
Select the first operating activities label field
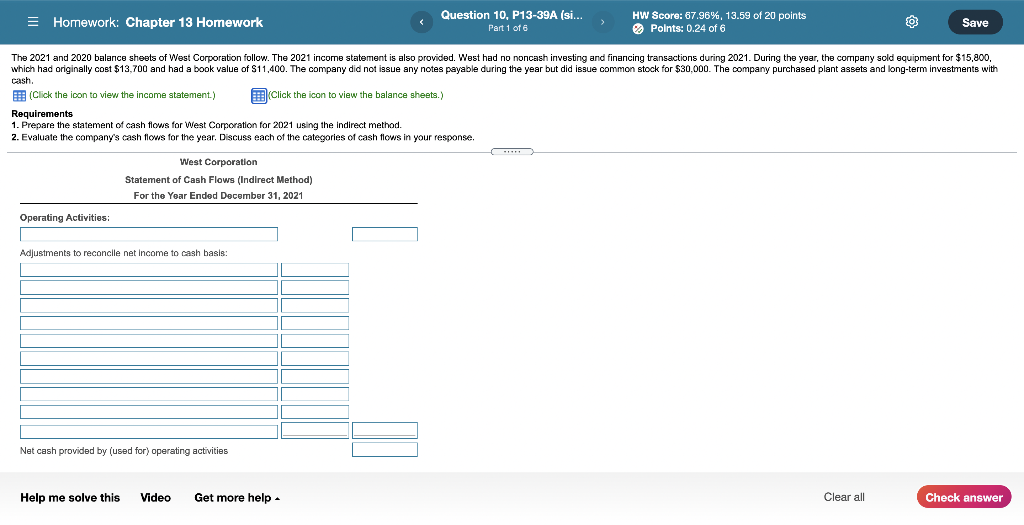(149, 234)
